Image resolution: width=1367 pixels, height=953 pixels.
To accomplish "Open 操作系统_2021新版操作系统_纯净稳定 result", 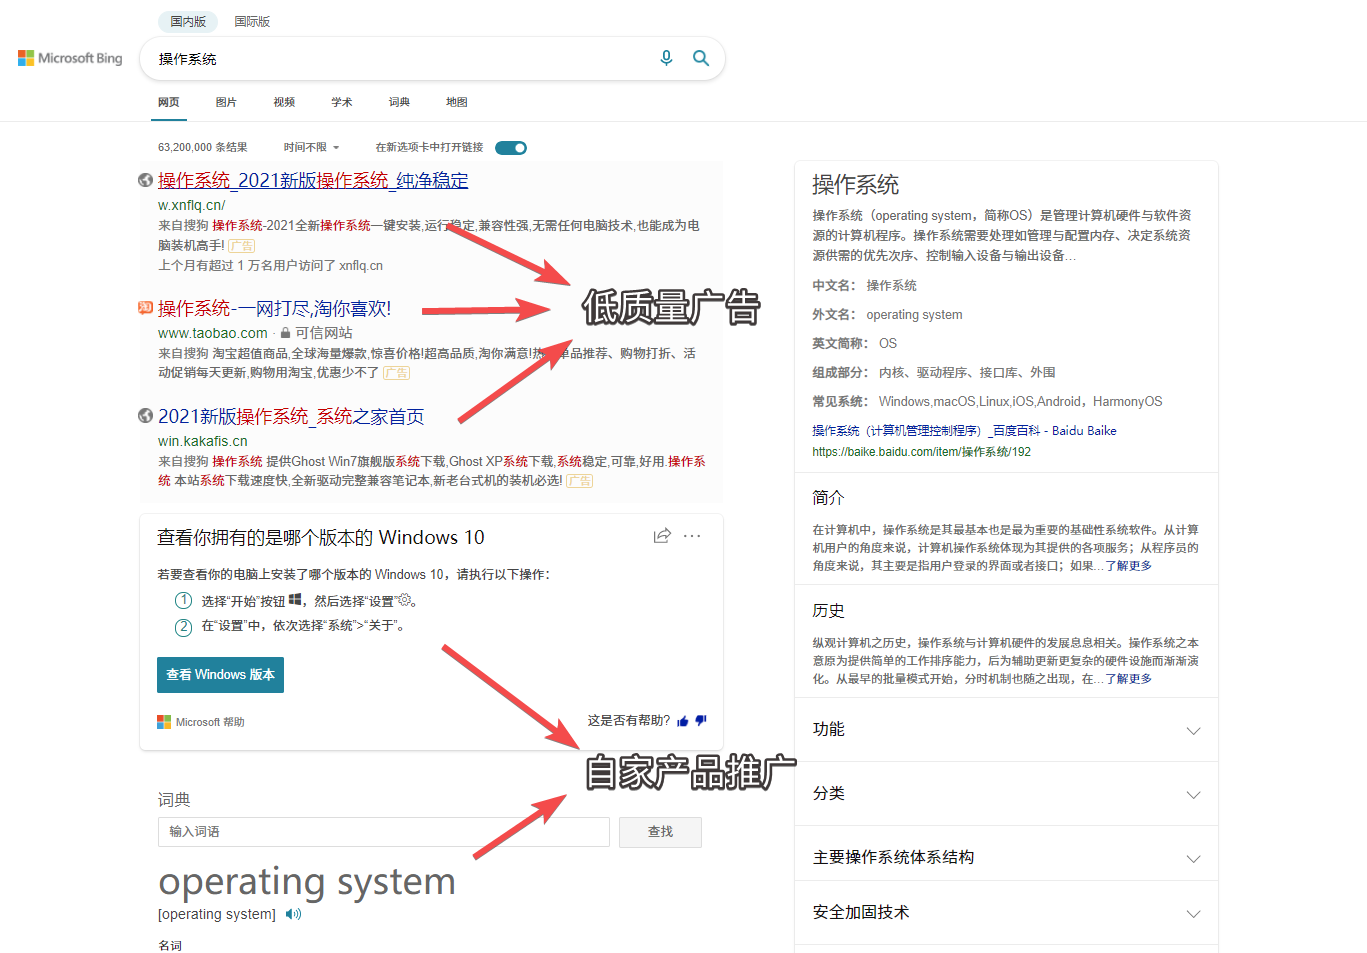I will (313, 180).
